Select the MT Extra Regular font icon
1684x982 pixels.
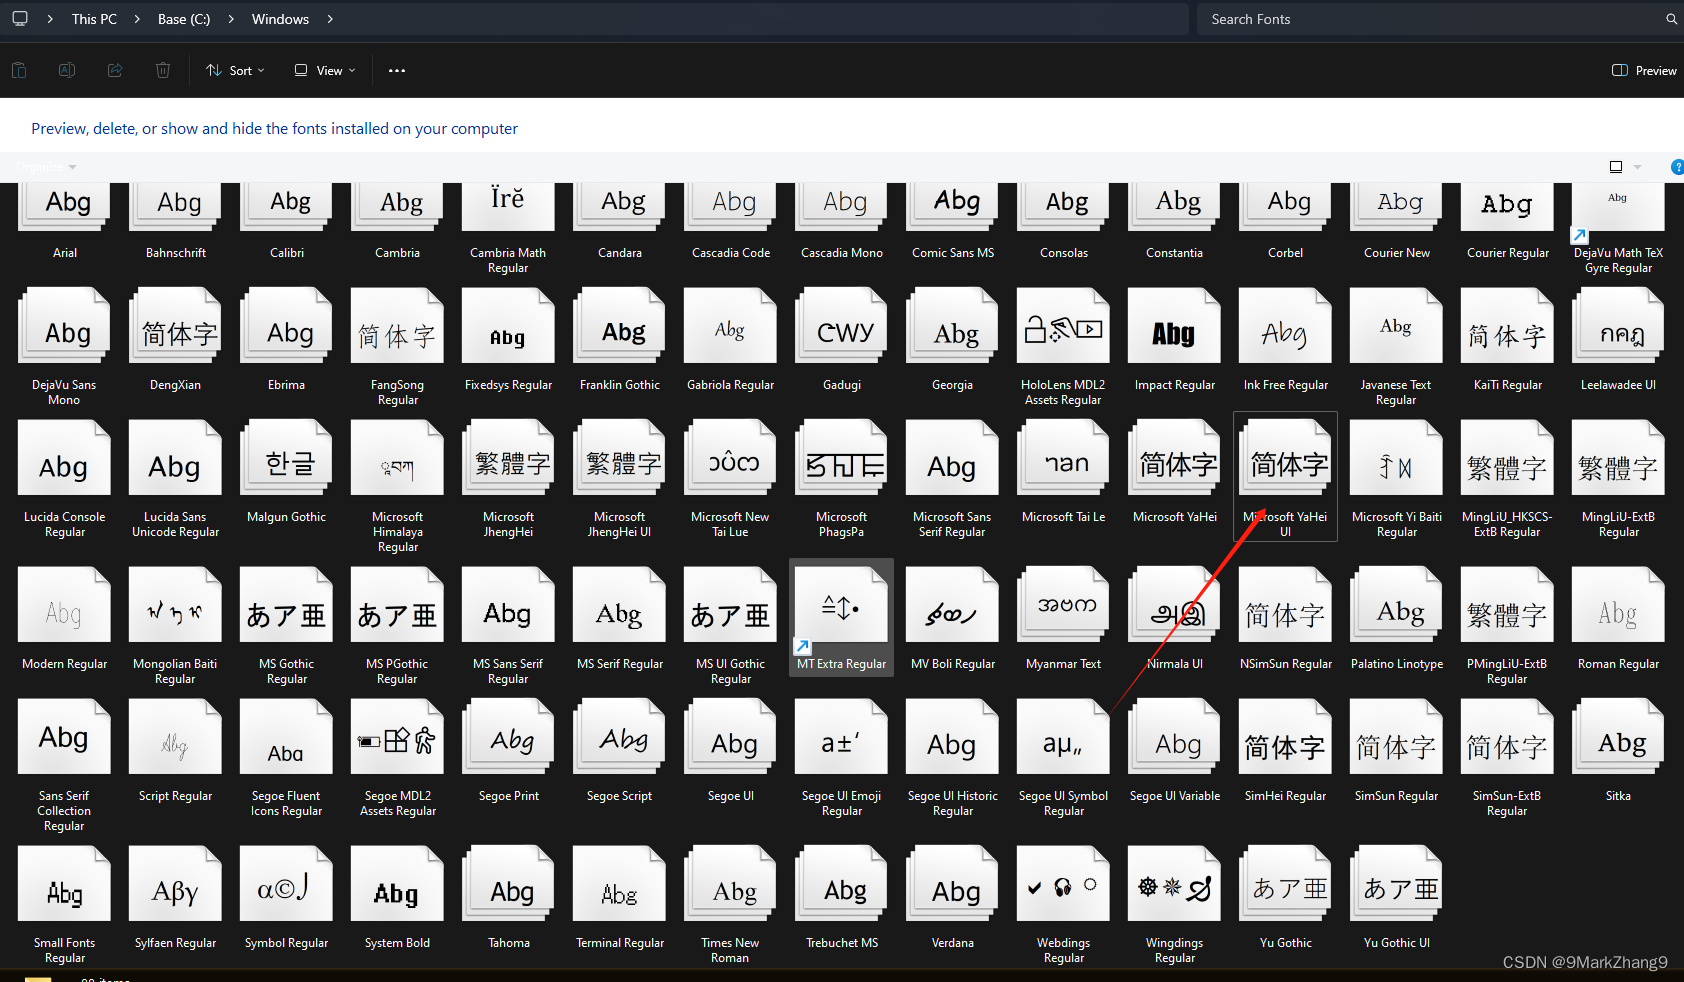click(x=842, y=604)
